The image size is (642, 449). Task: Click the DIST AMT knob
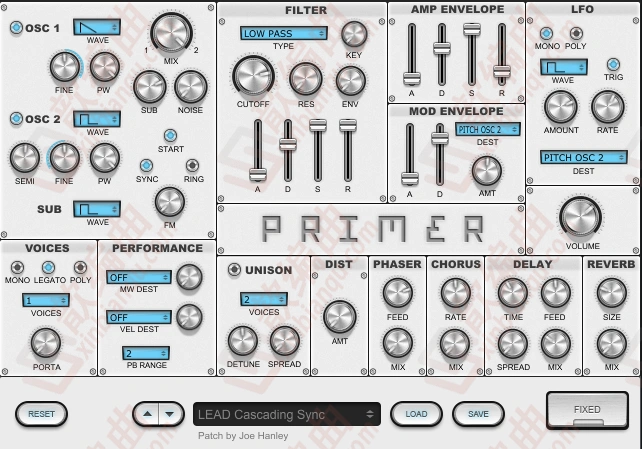click(340, 317)
